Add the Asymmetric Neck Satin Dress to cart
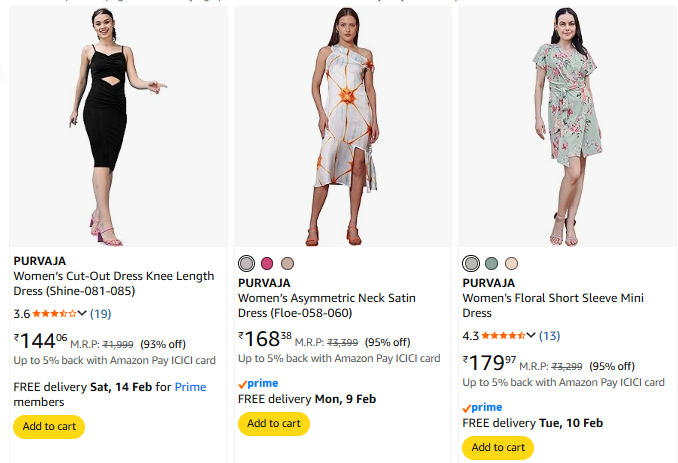This screenshot has width=678, height=463. 273,423
